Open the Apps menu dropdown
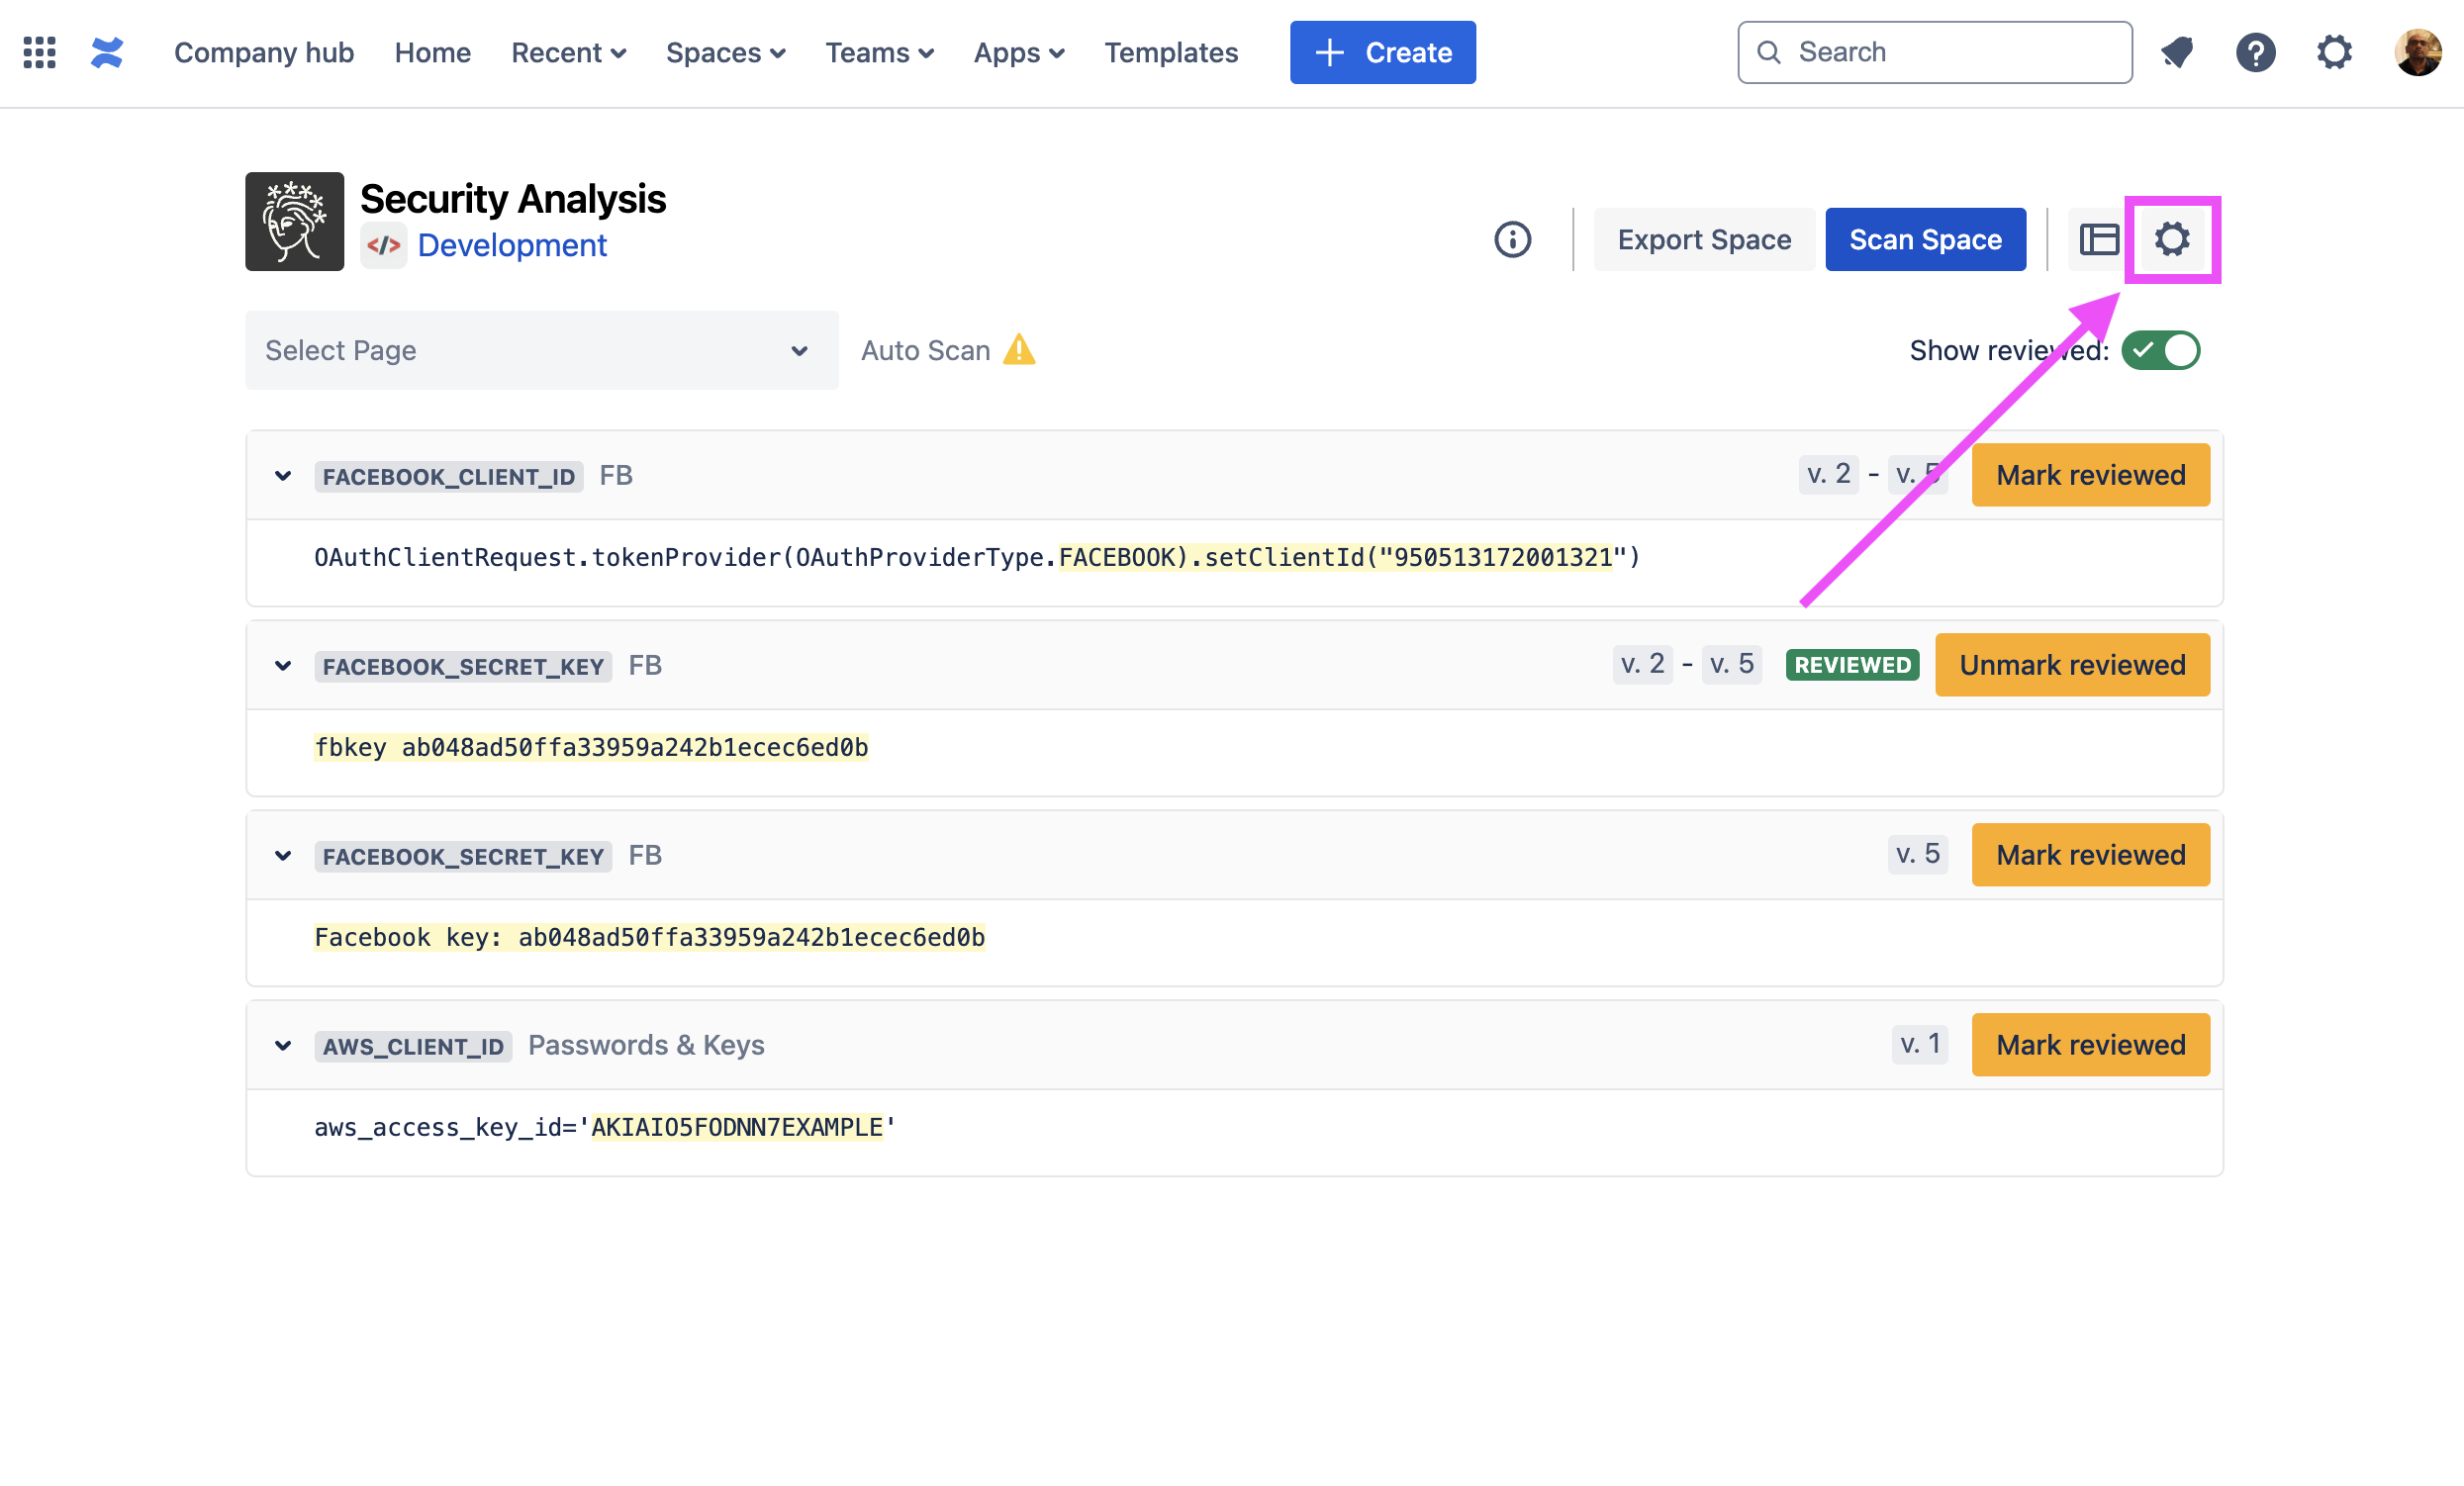This screenshot has height=1486, width=2464. (x=1019, y=52)
